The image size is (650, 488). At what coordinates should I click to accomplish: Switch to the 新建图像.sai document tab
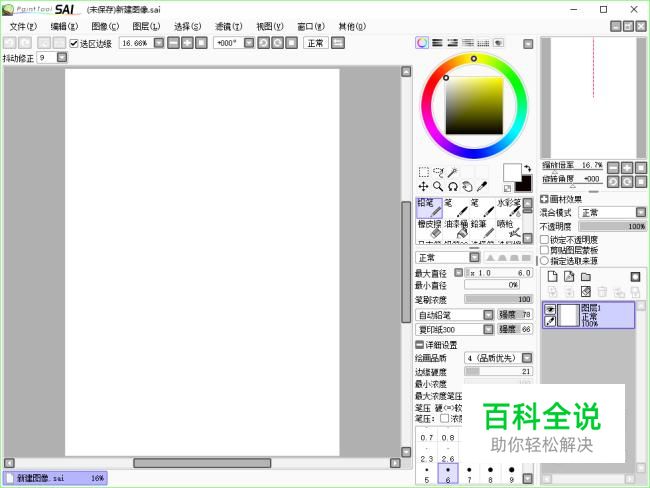coord(55,478)
